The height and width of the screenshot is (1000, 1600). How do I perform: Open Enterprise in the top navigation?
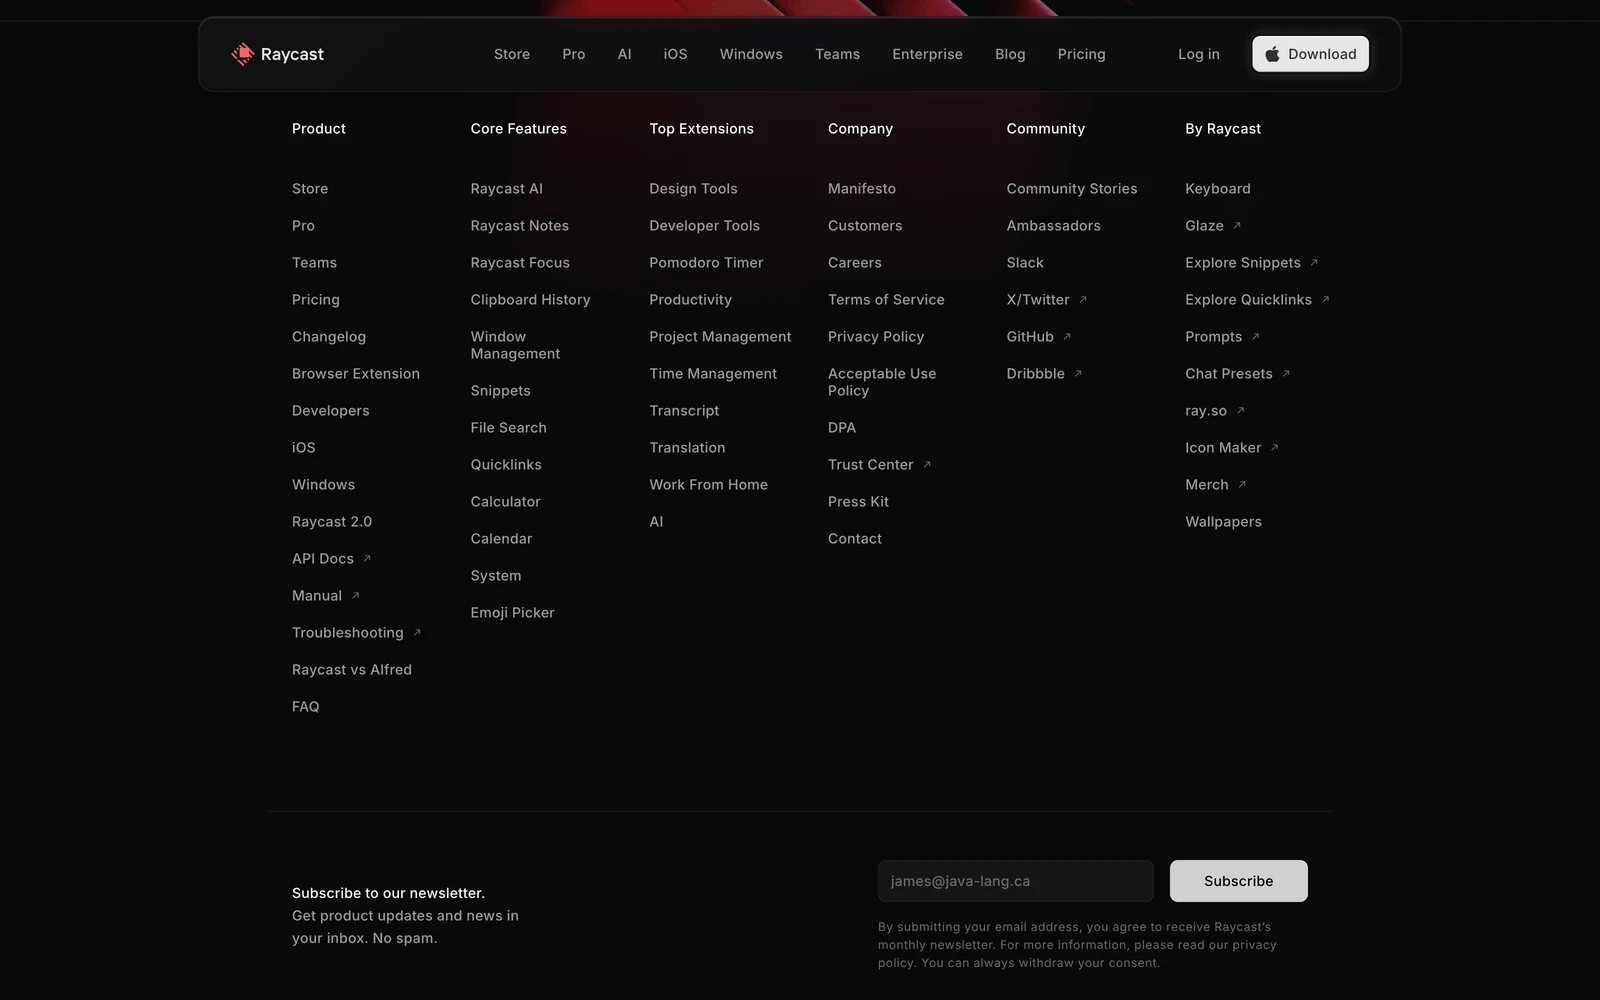(x=928, y=54)
